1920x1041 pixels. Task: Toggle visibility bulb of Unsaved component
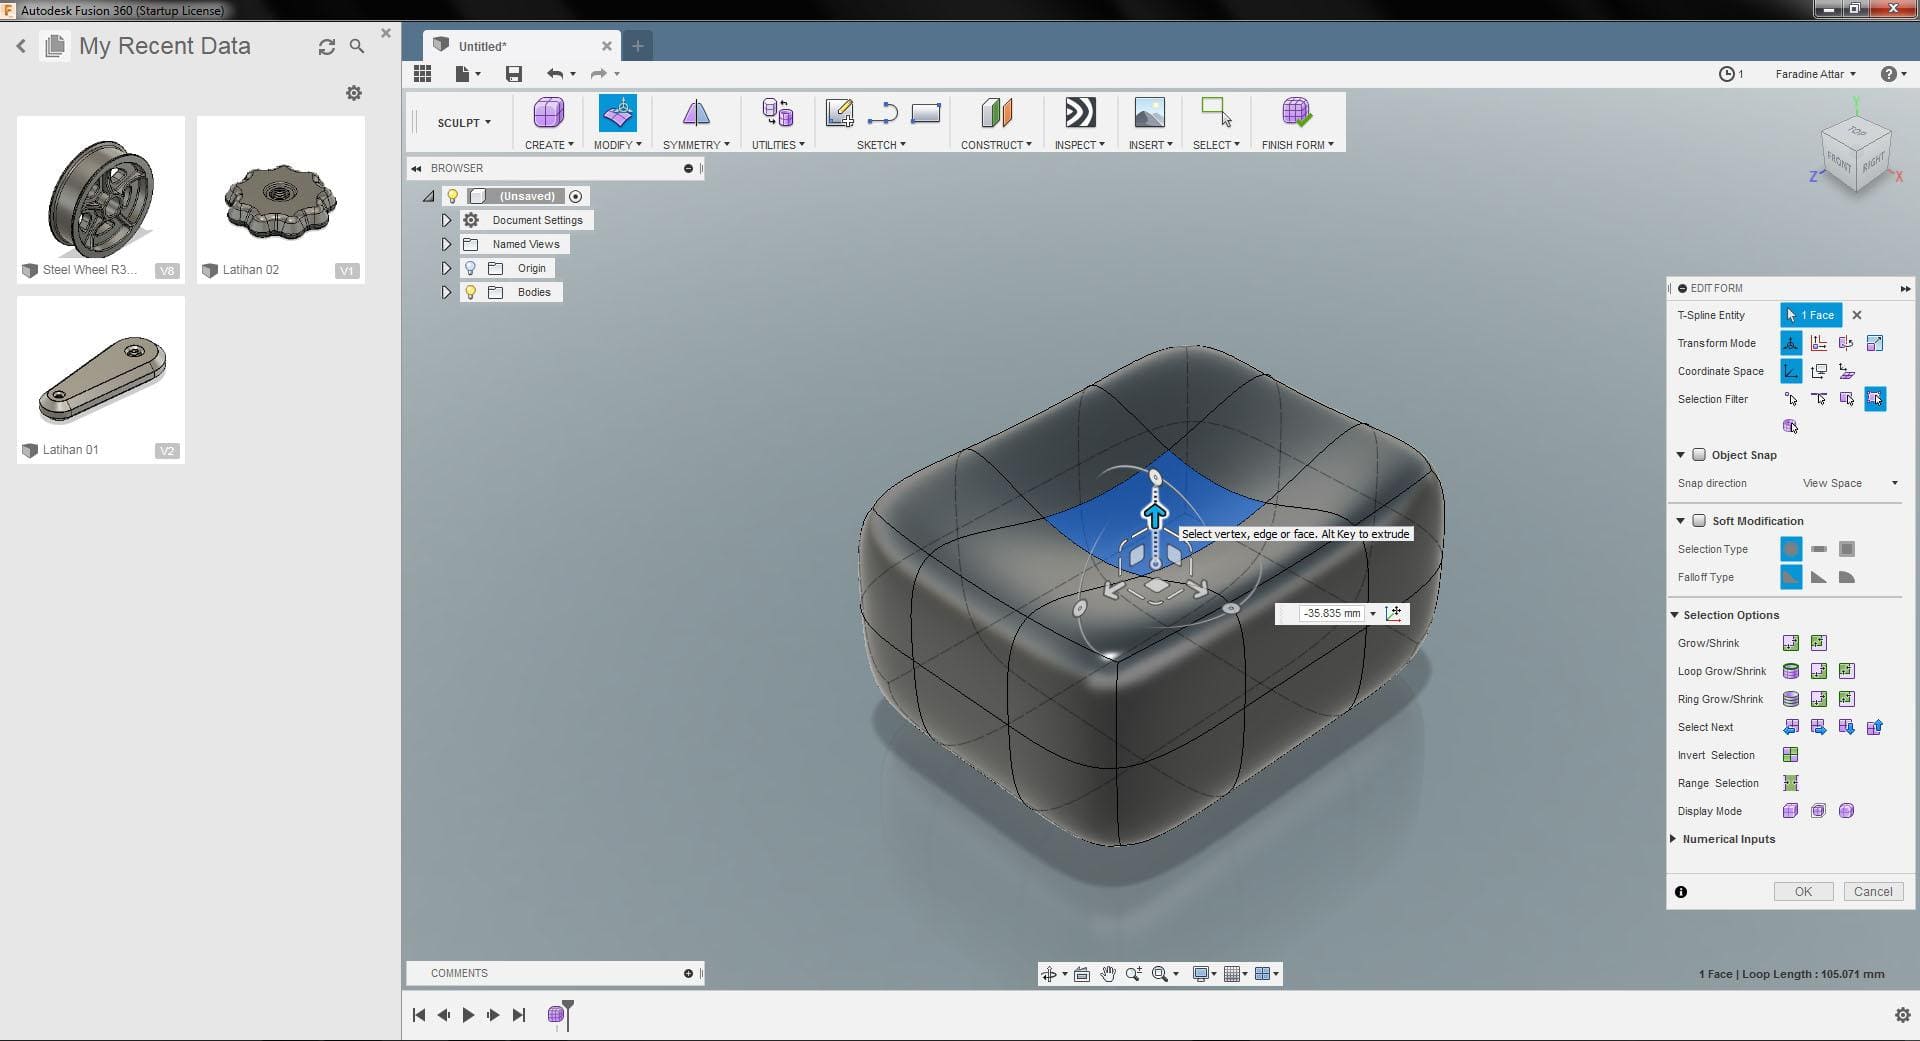pyautogui.click(x=452, y=196)
